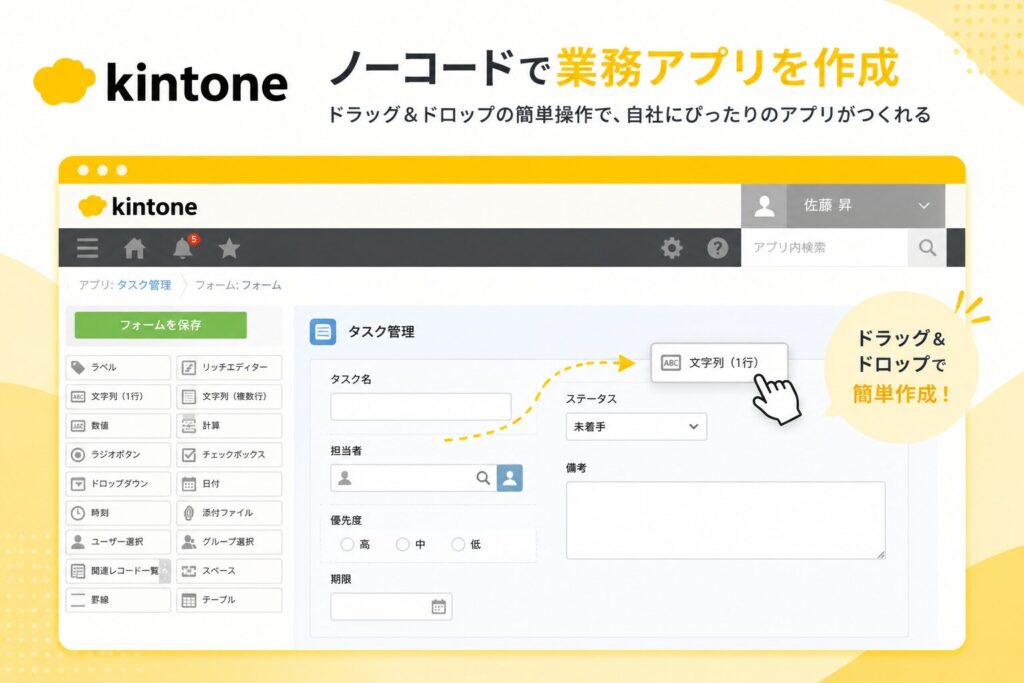1024x683 pixels.
Task: Select the ユーザー選択 field in palette
Action: click(x=118, y=542)
